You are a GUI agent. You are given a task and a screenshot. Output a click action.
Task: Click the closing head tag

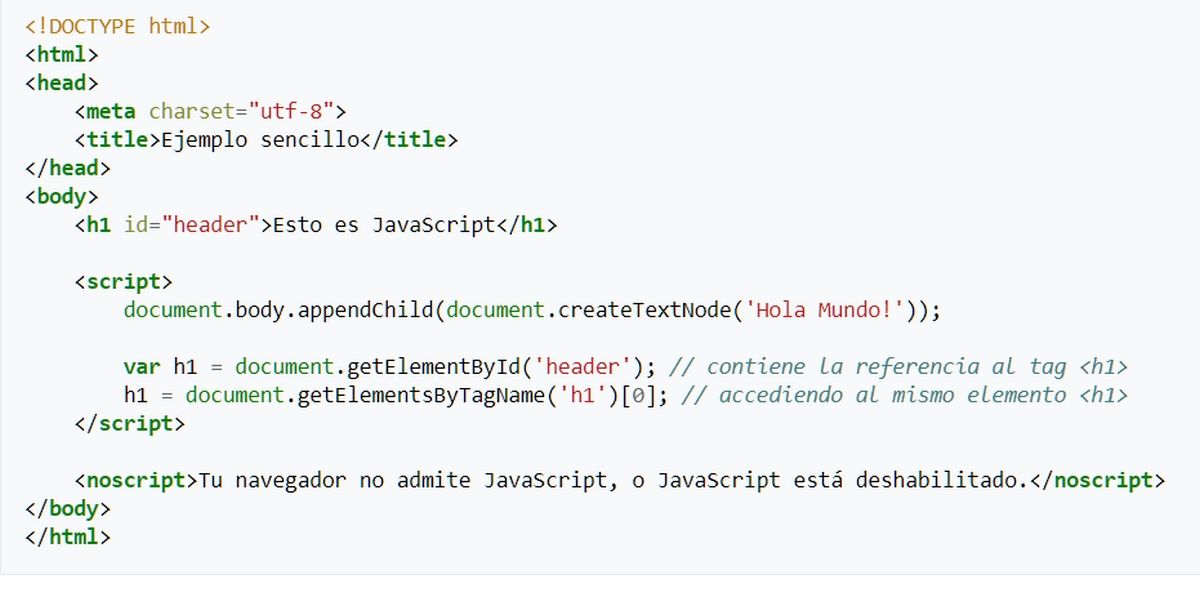tap(67, 168)
